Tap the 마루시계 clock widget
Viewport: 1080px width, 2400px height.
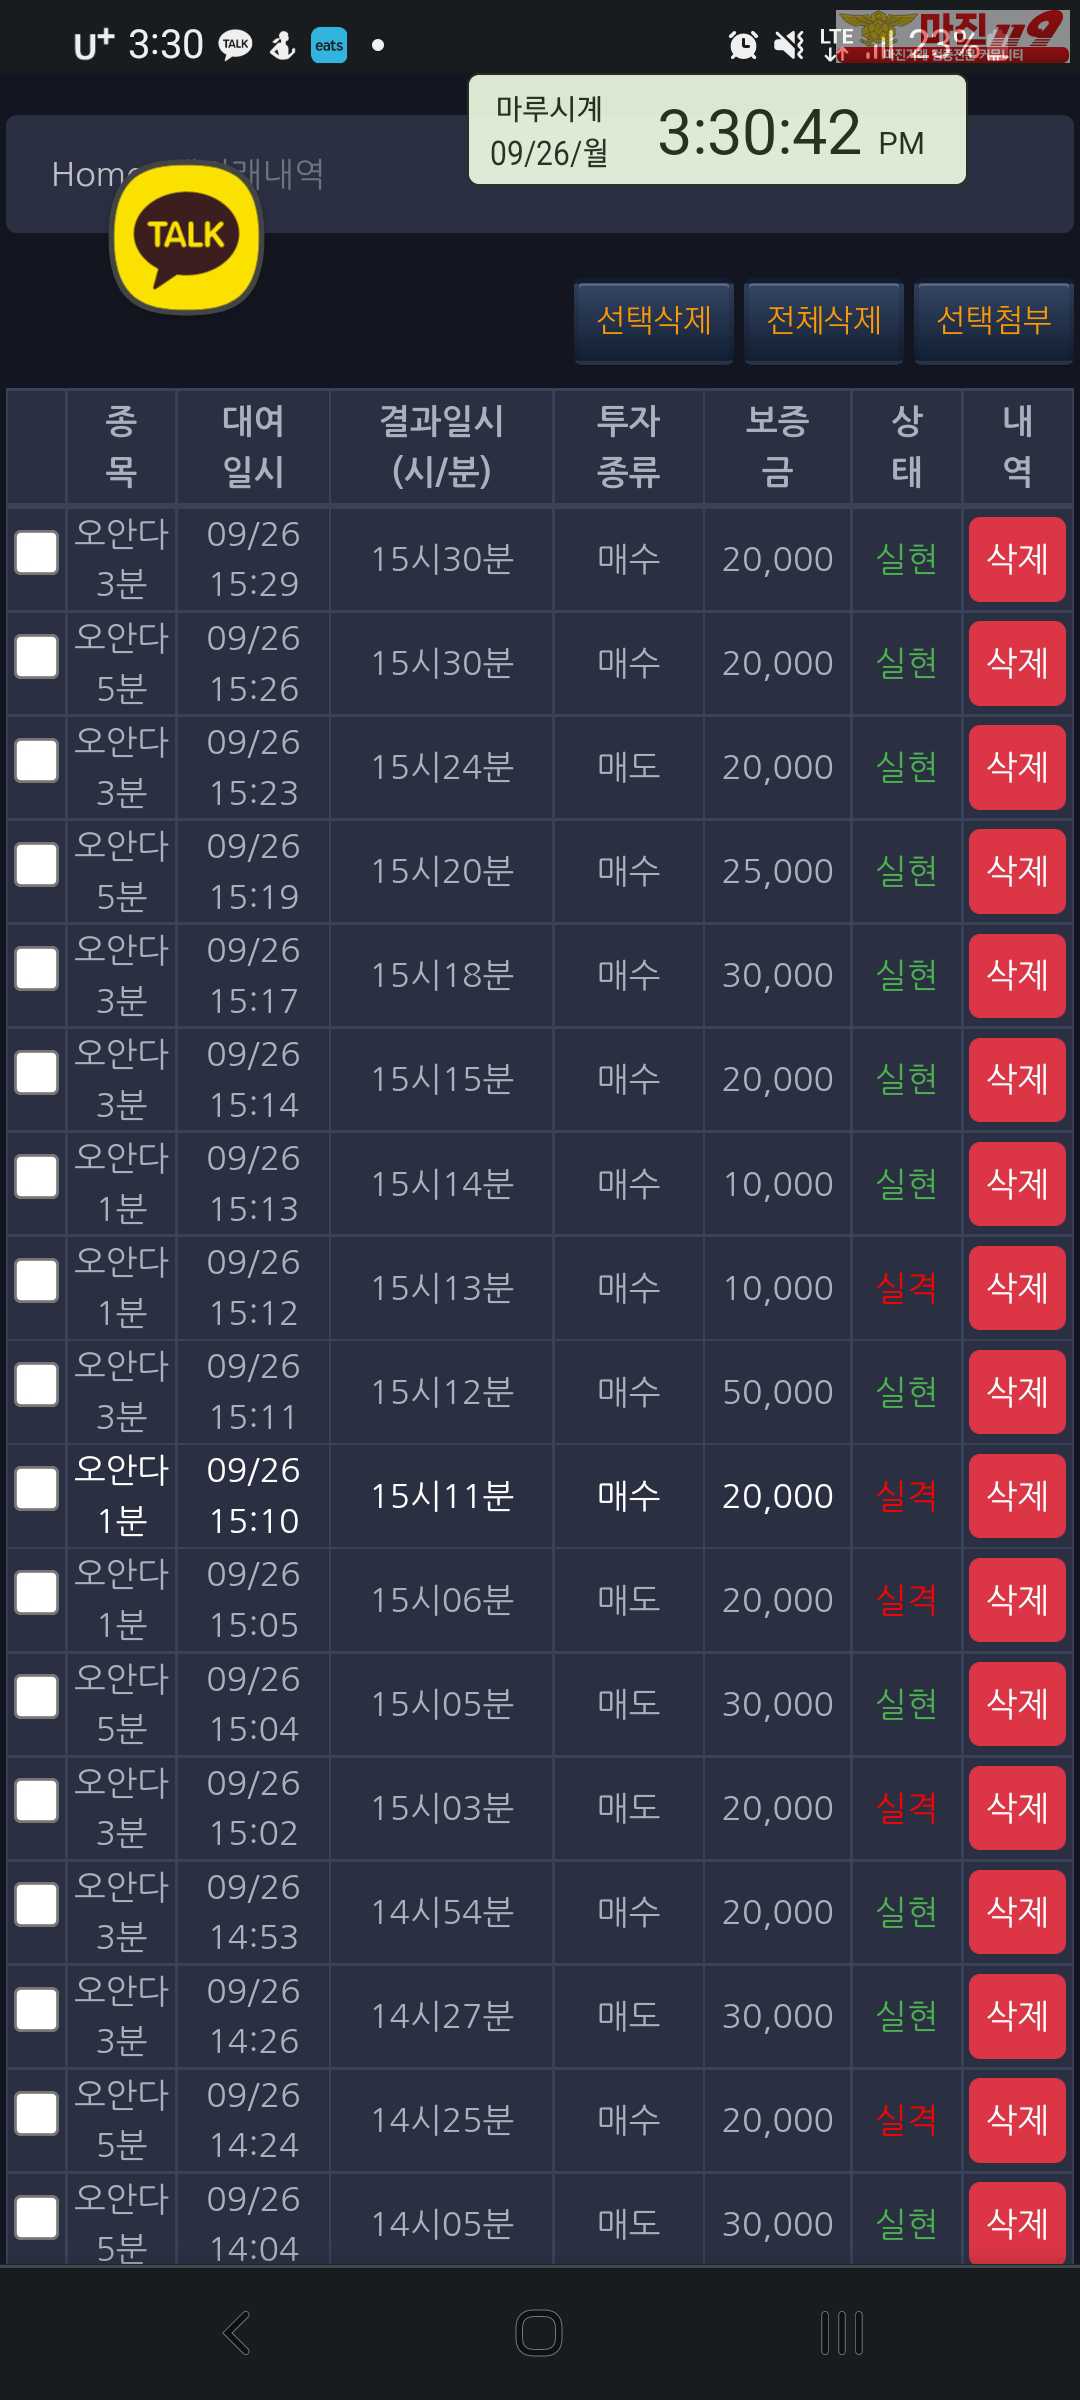(x=717, y=130)
